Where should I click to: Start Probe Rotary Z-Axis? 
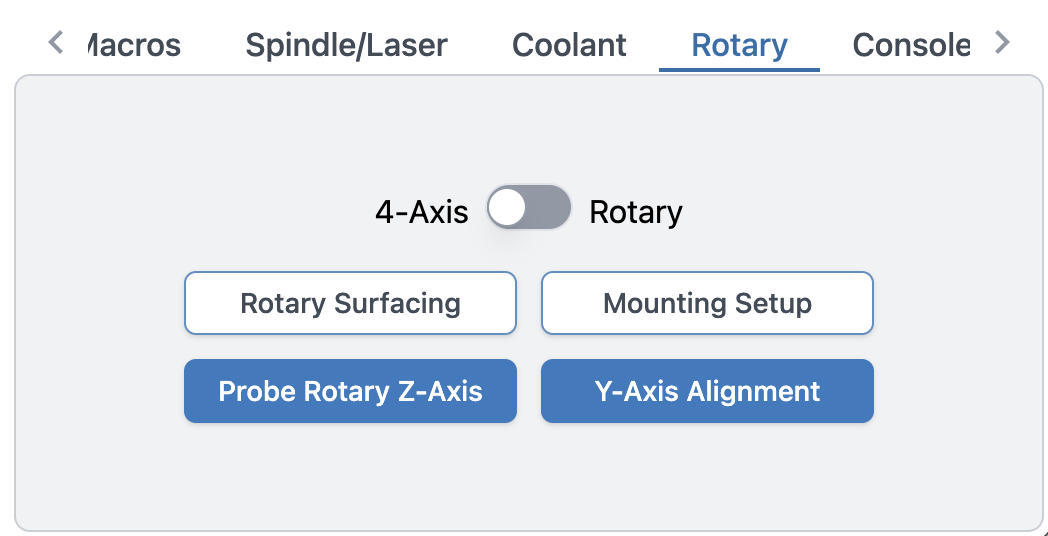pyautogui.click(x=350, y=391)
